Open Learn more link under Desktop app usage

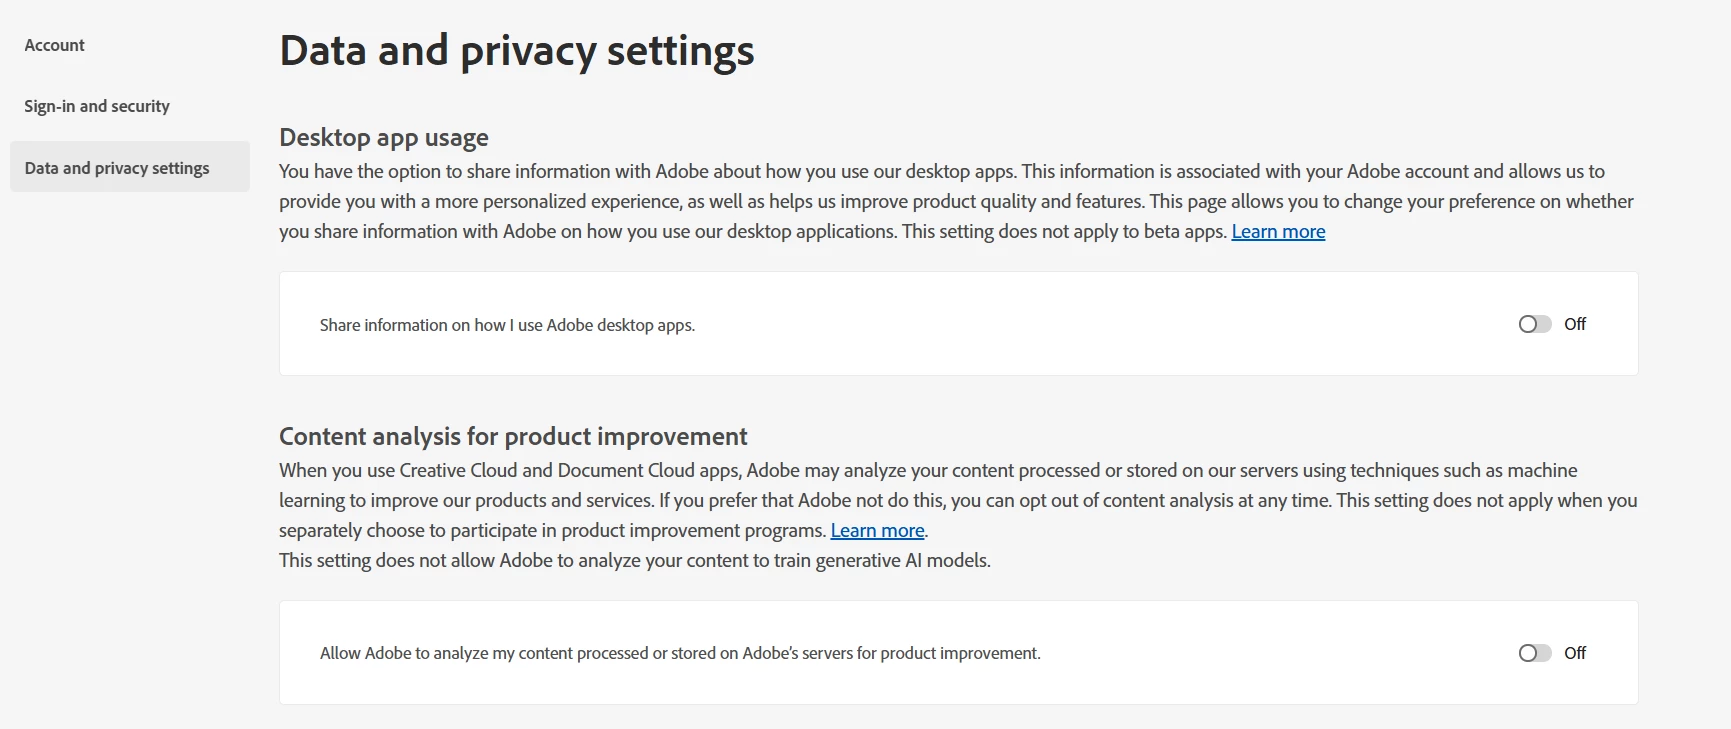coord(1278,232)
